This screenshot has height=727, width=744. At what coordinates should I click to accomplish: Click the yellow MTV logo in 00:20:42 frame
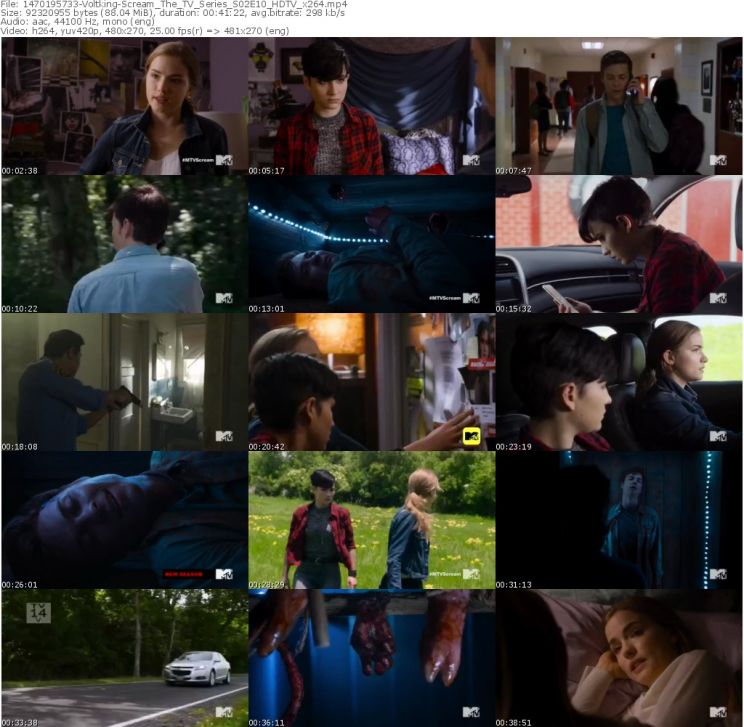(471, 436)
